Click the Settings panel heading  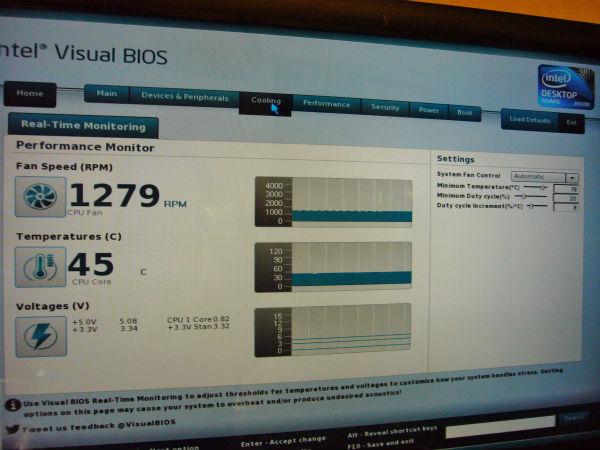tap(455, 159)
